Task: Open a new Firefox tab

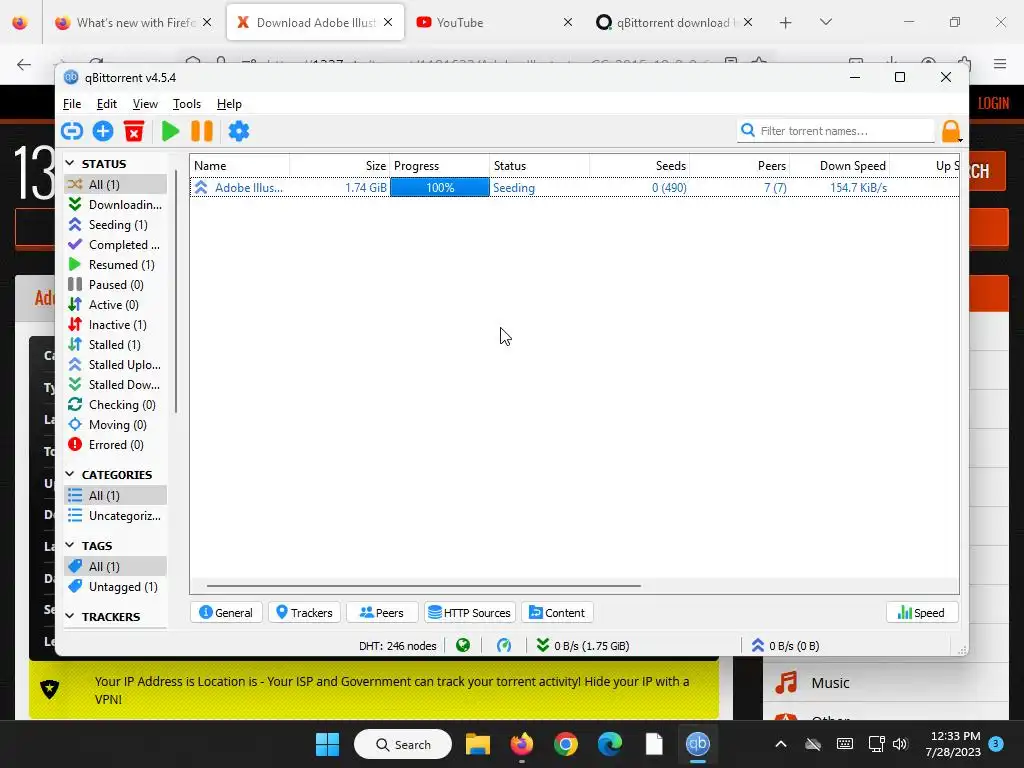Action: click(x=786, y=23)
